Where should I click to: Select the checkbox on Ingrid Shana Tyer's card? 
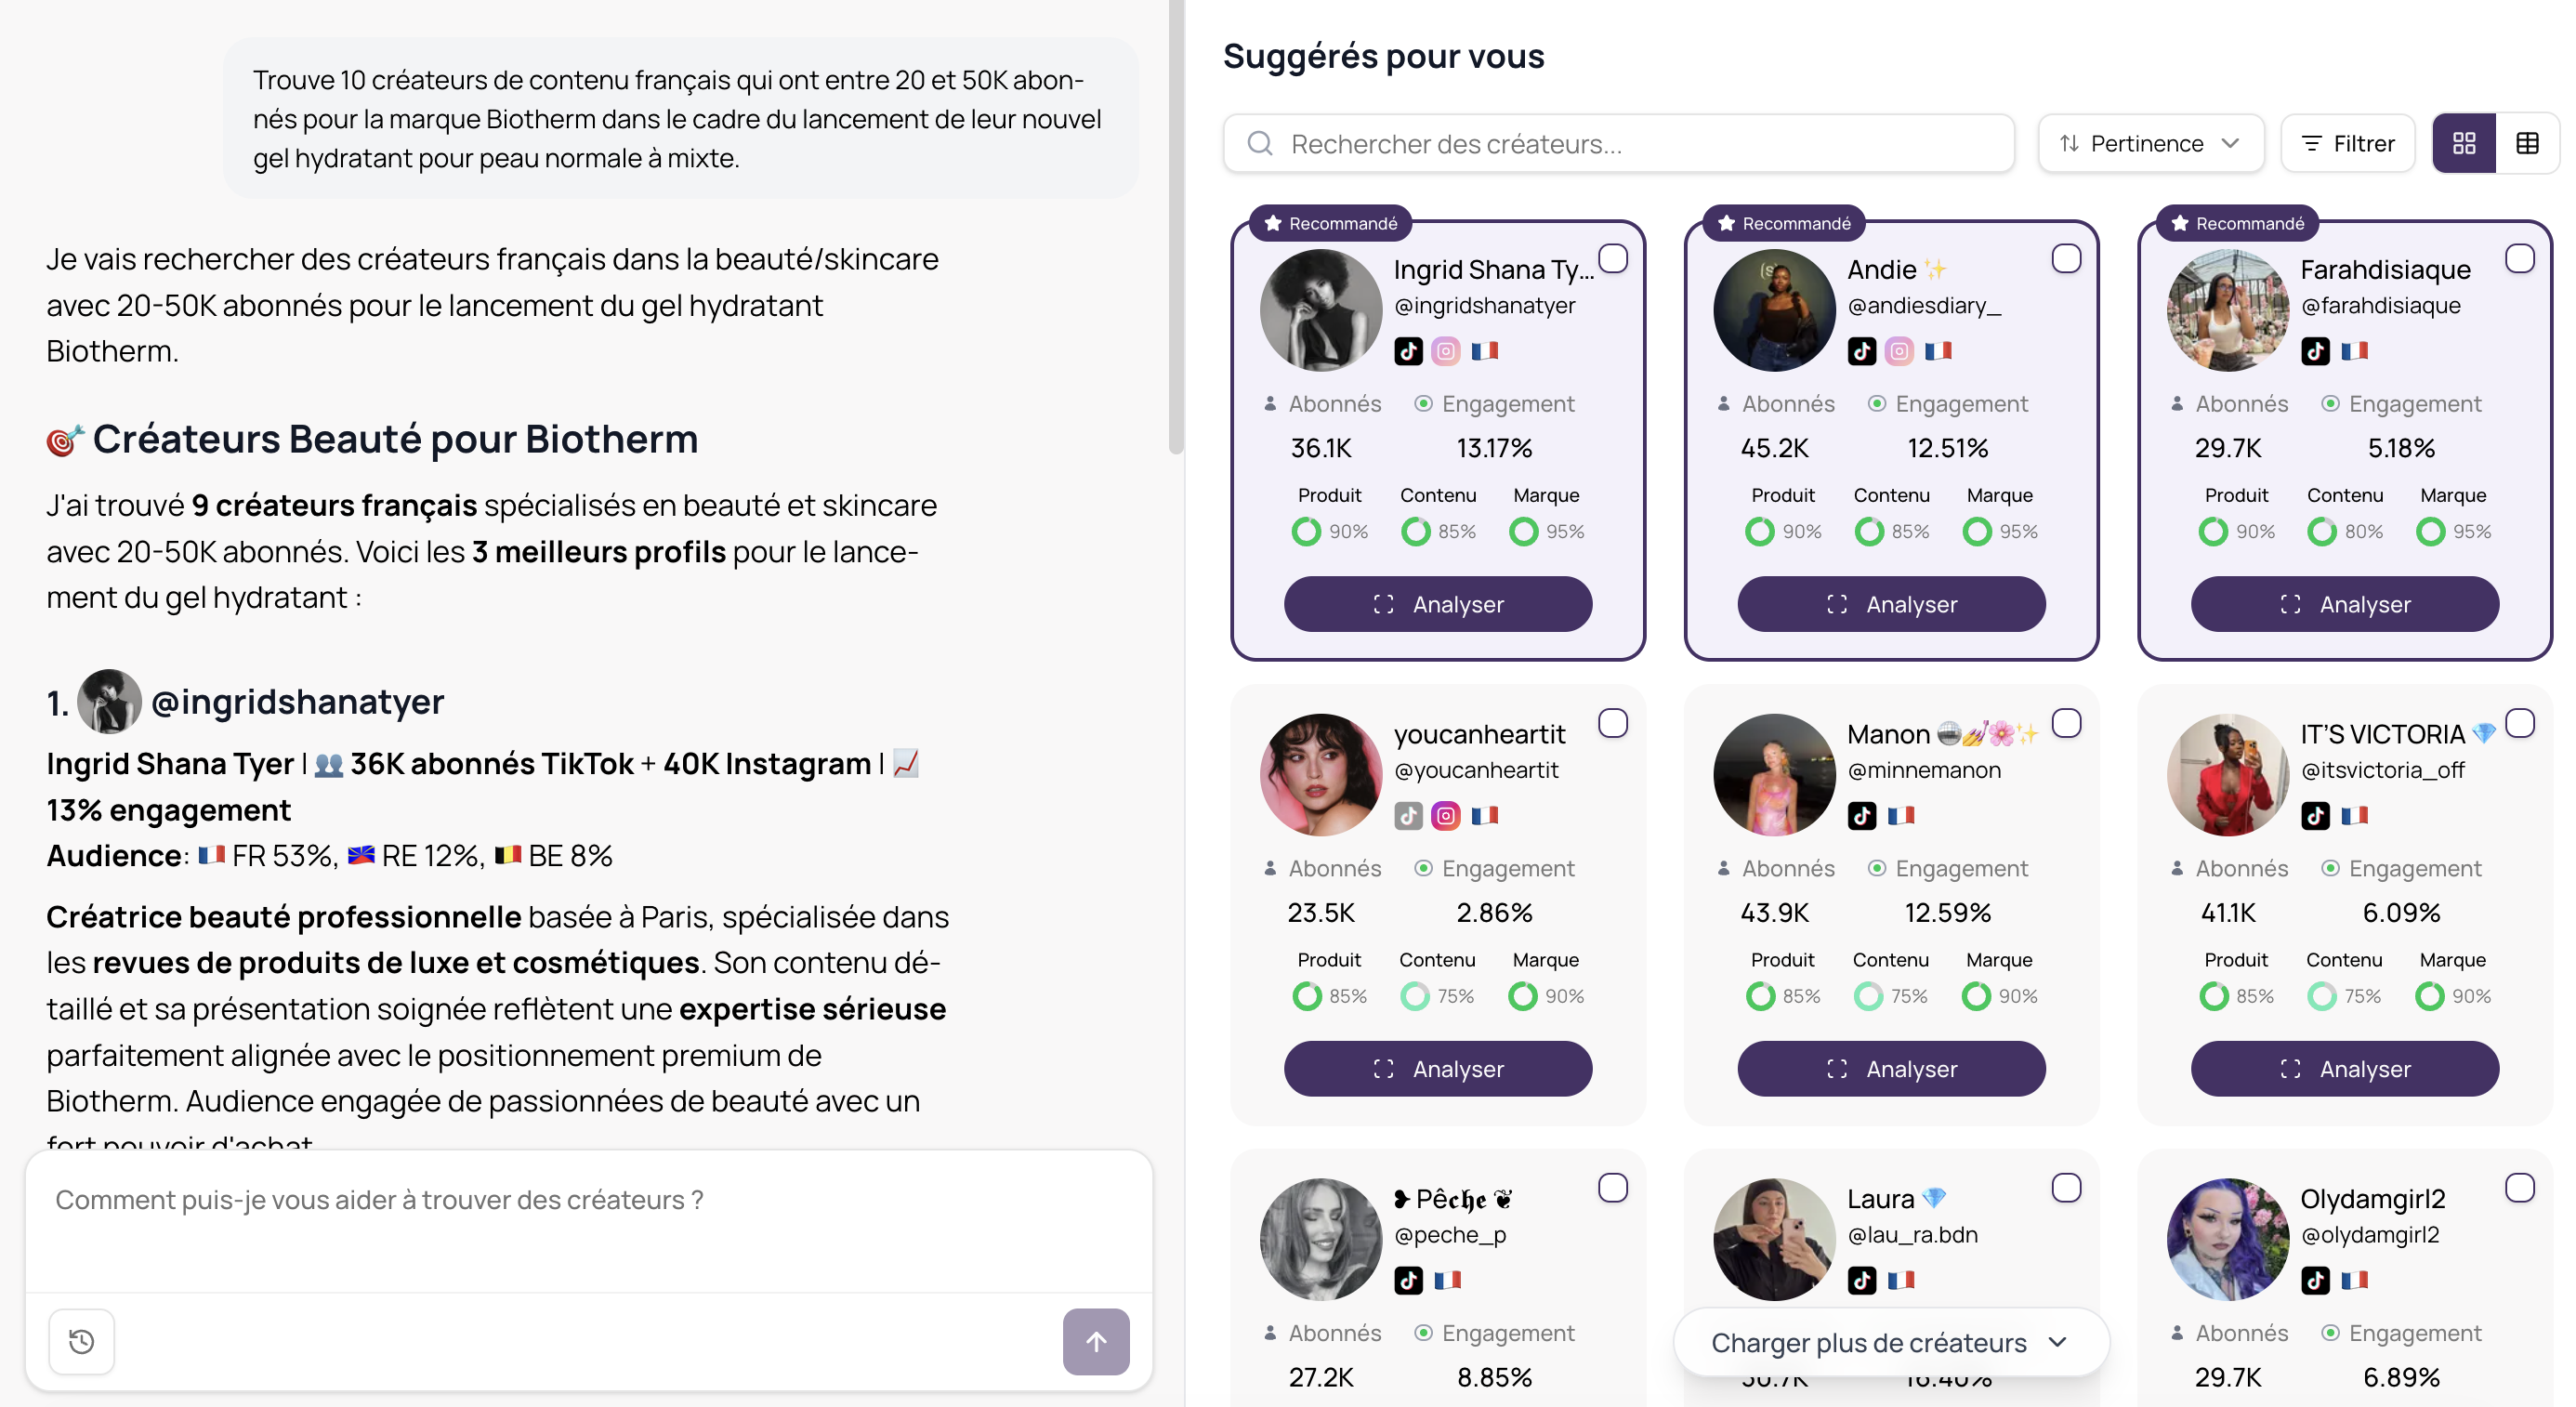pos(1614,258)
